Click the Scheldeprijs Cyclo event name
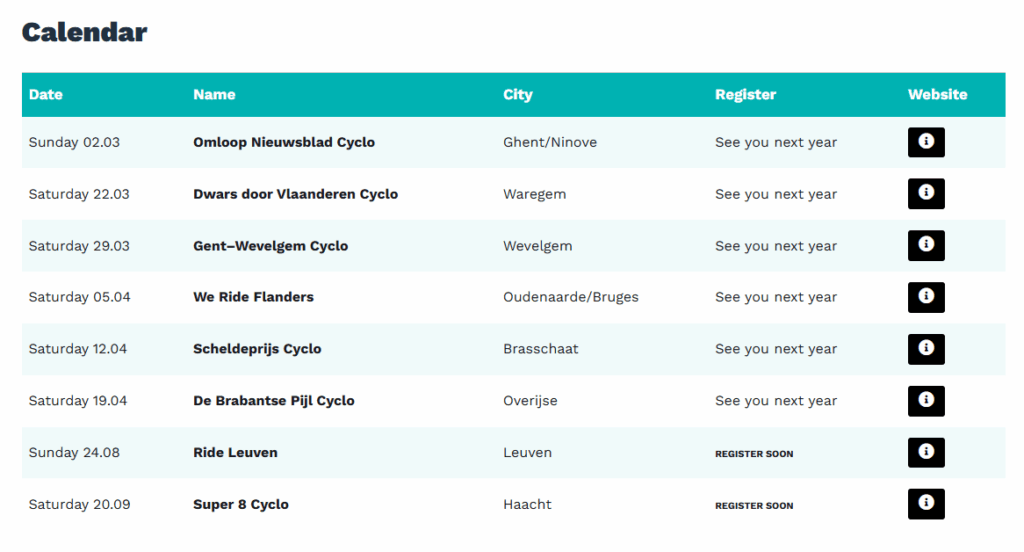Screen dimensions: 1024x552 257,349
